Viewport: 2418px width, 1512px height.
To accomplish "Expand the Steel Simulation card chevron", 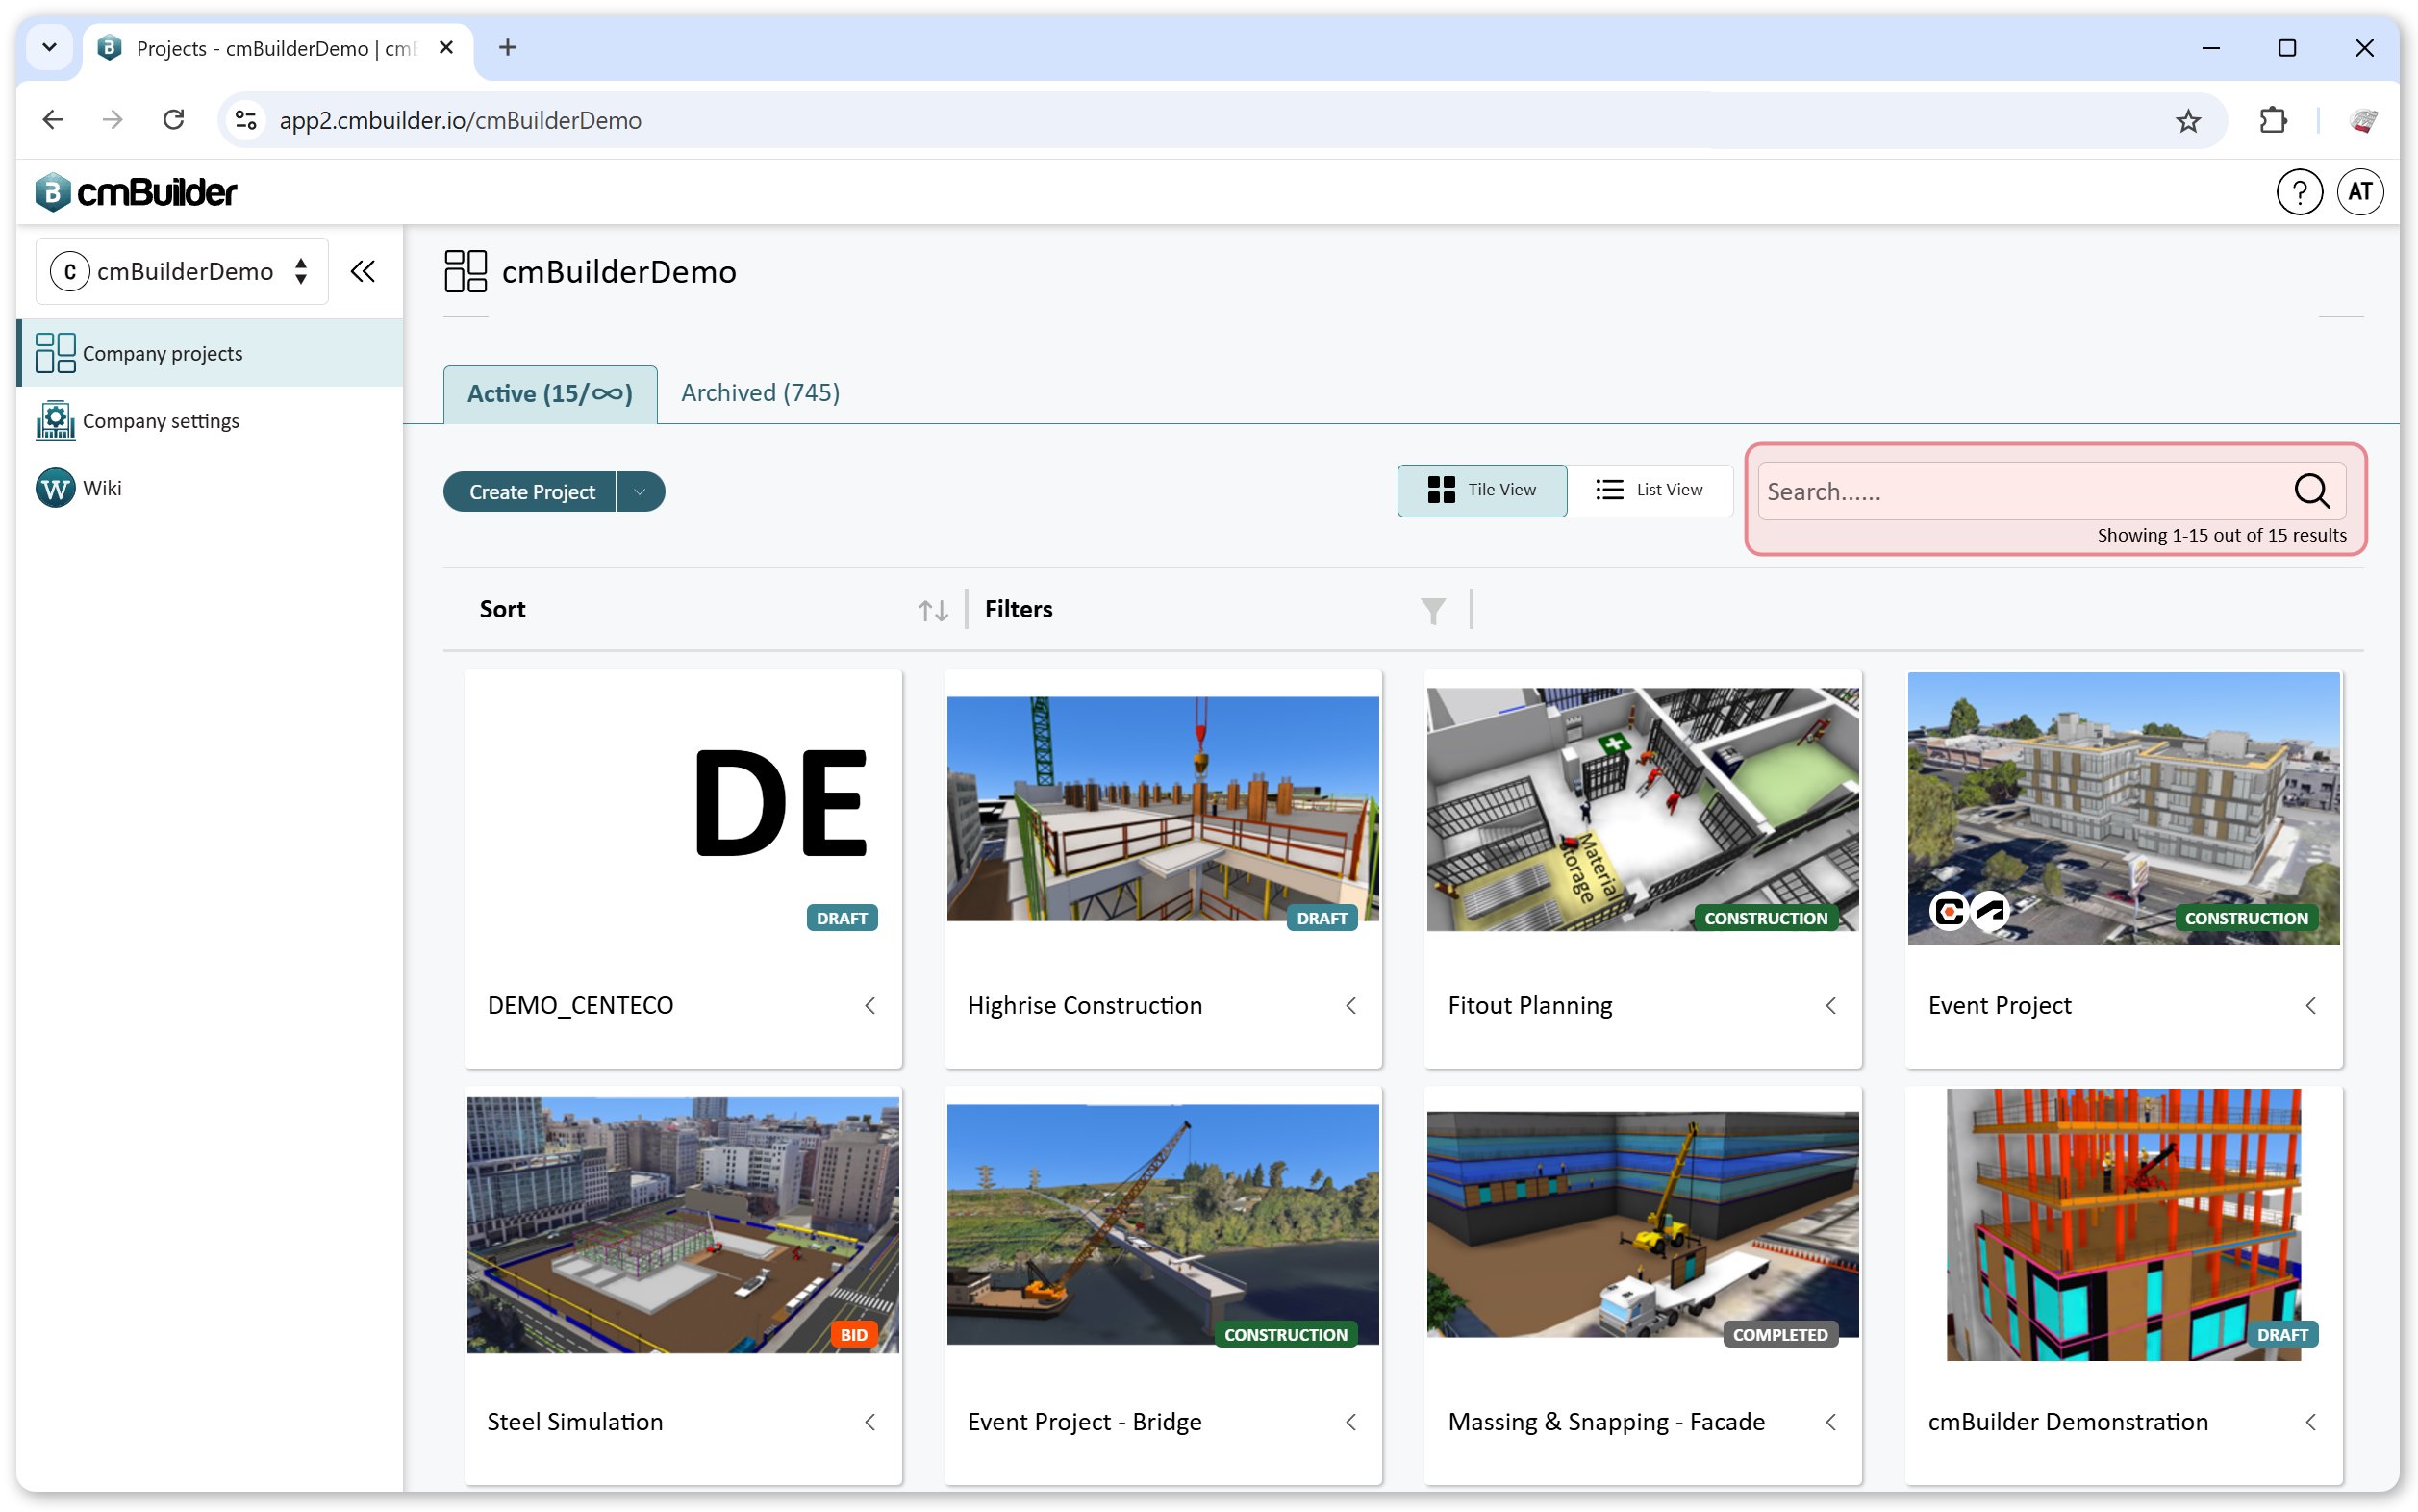I will coord(870,1421).
